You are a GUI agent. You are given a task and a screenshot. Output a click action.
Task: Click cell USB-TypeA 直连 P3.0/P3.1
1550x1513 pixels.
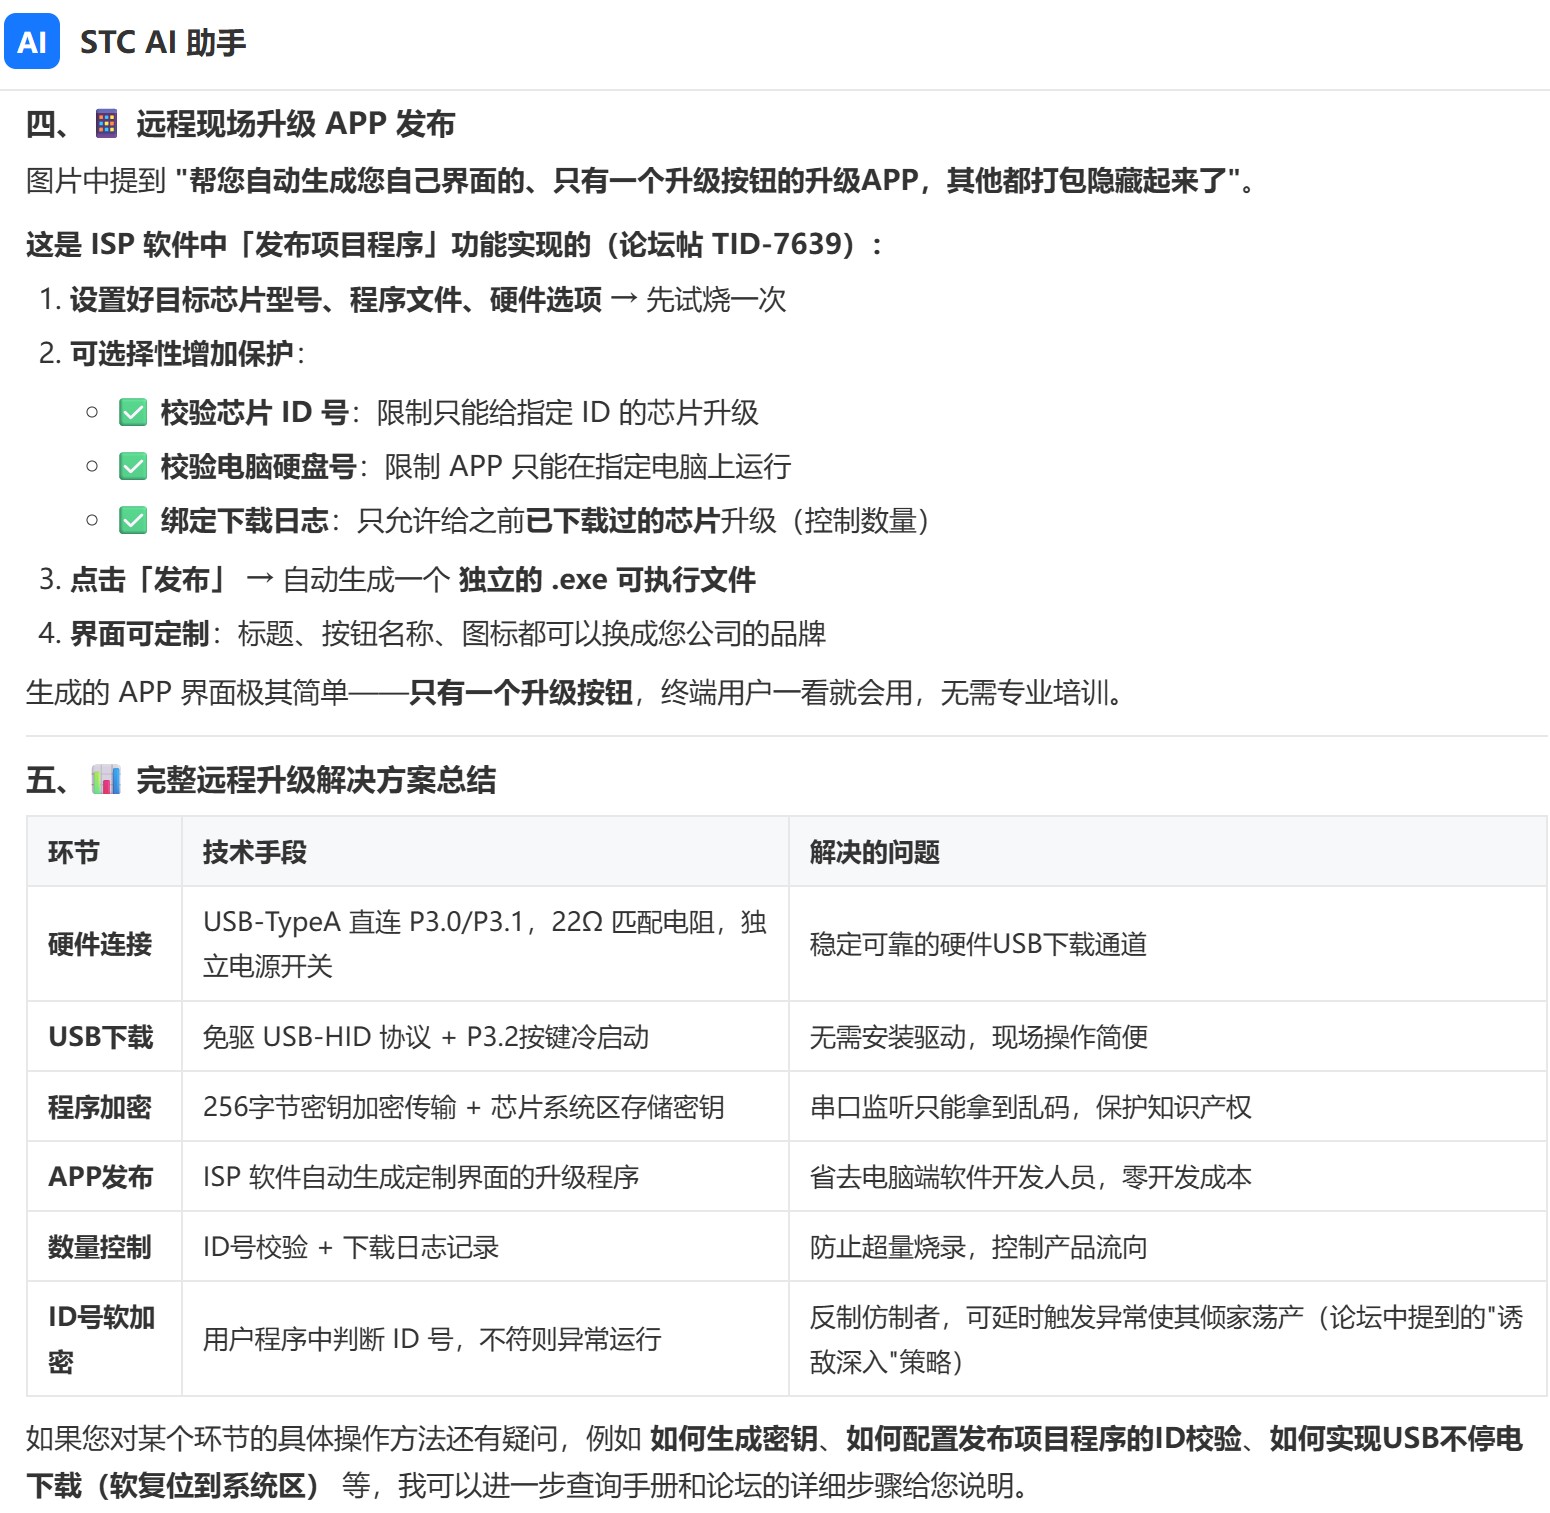click(485, 944)
